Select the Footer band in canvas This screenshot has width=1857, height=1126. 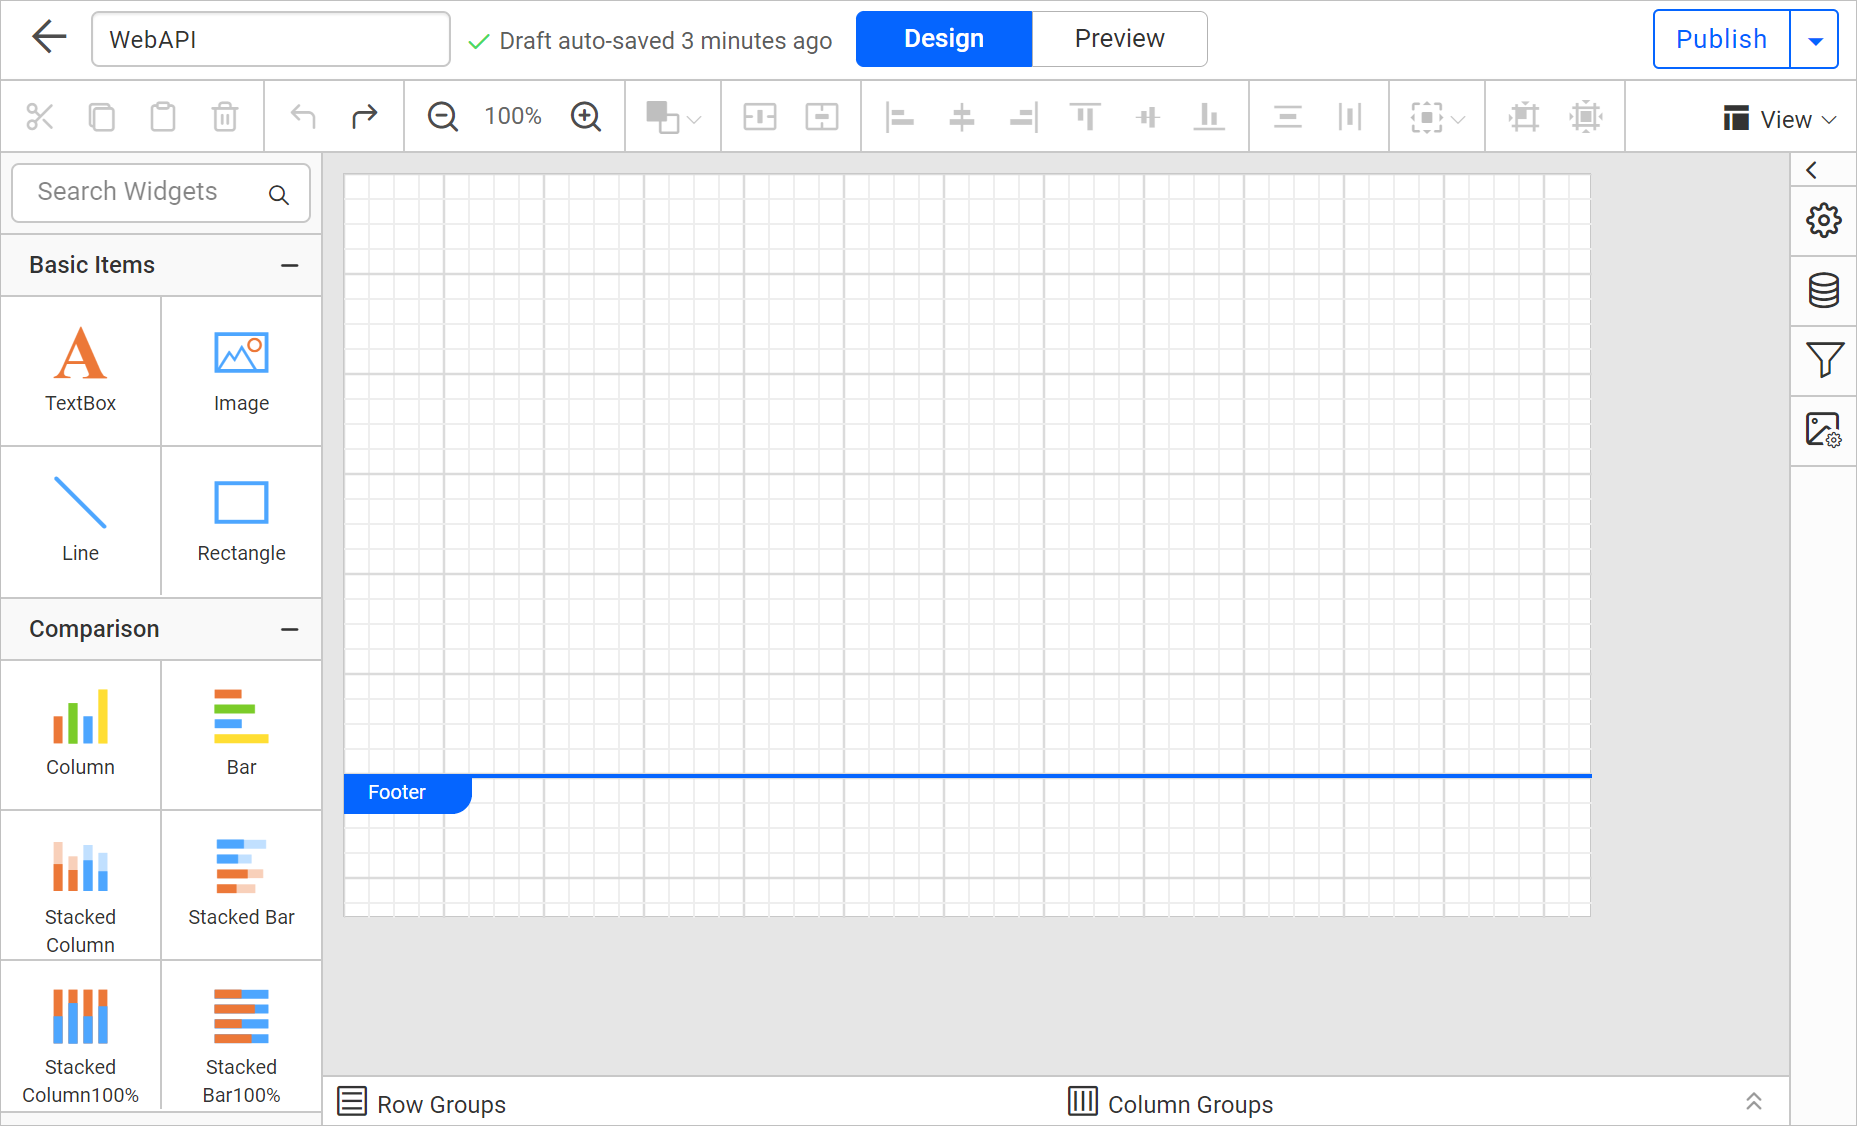click(397, 792)
